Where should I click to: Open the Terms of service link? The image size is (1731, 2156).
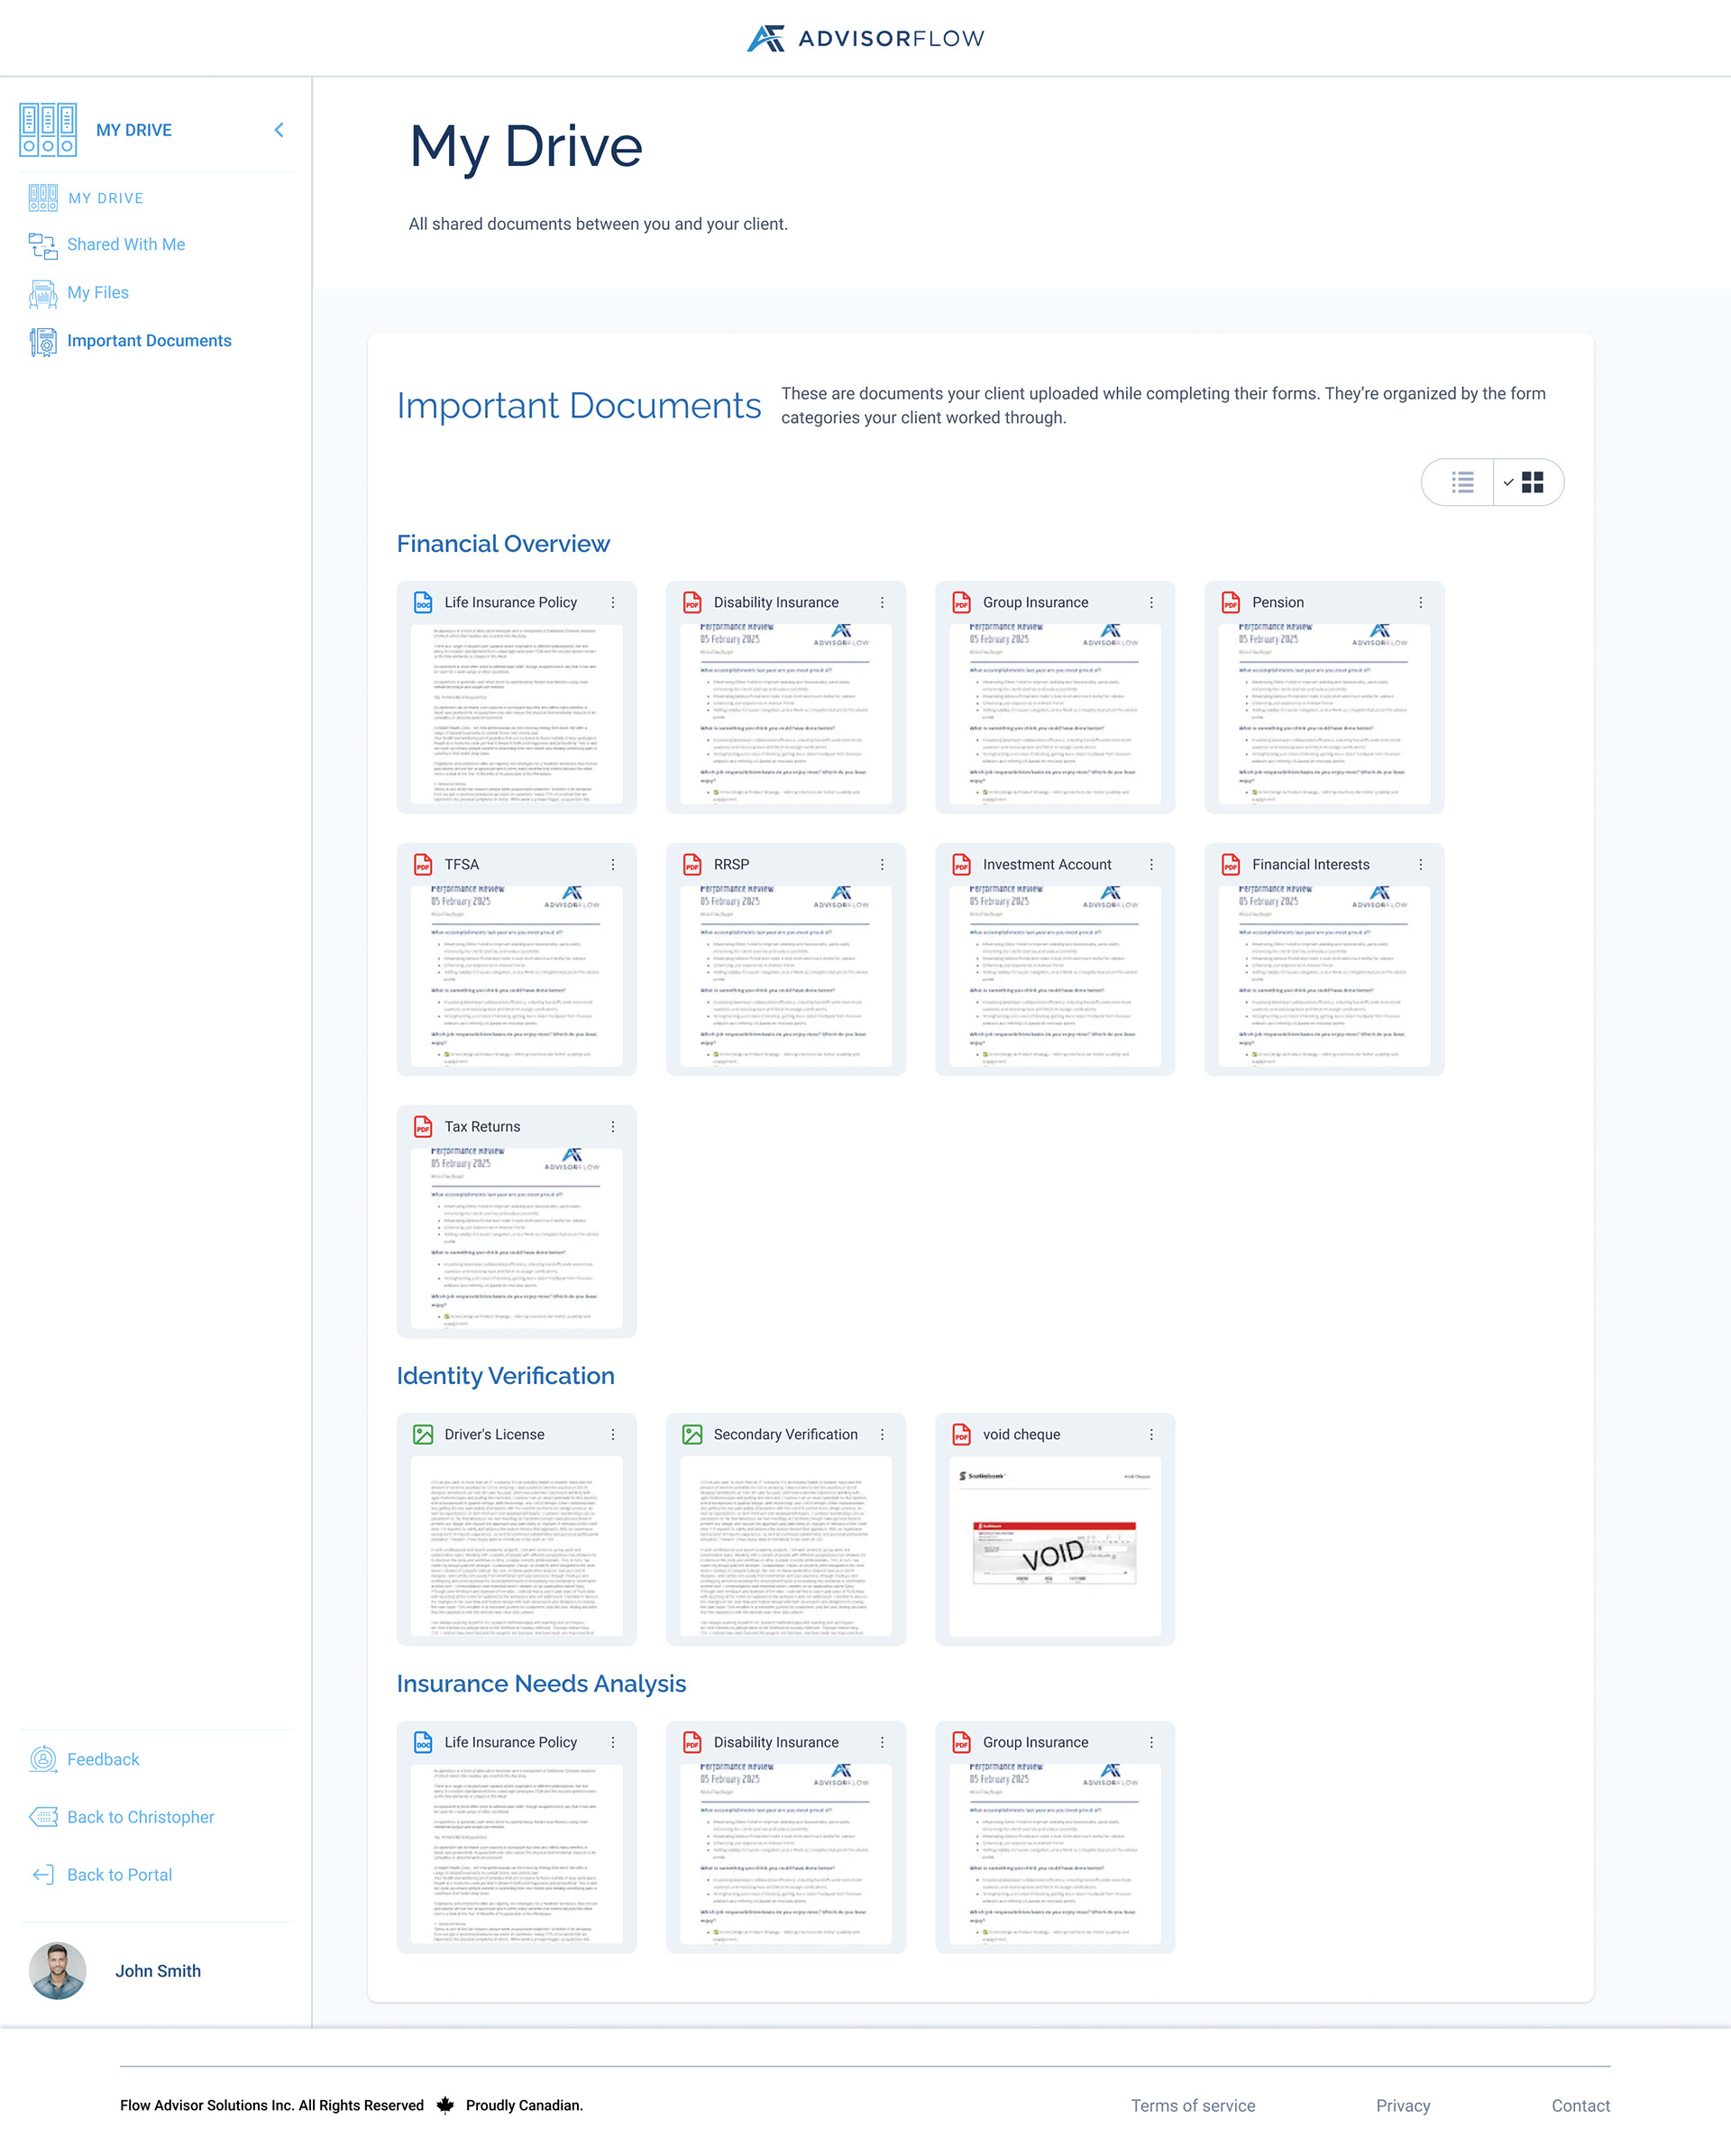pos(1193,2105)
